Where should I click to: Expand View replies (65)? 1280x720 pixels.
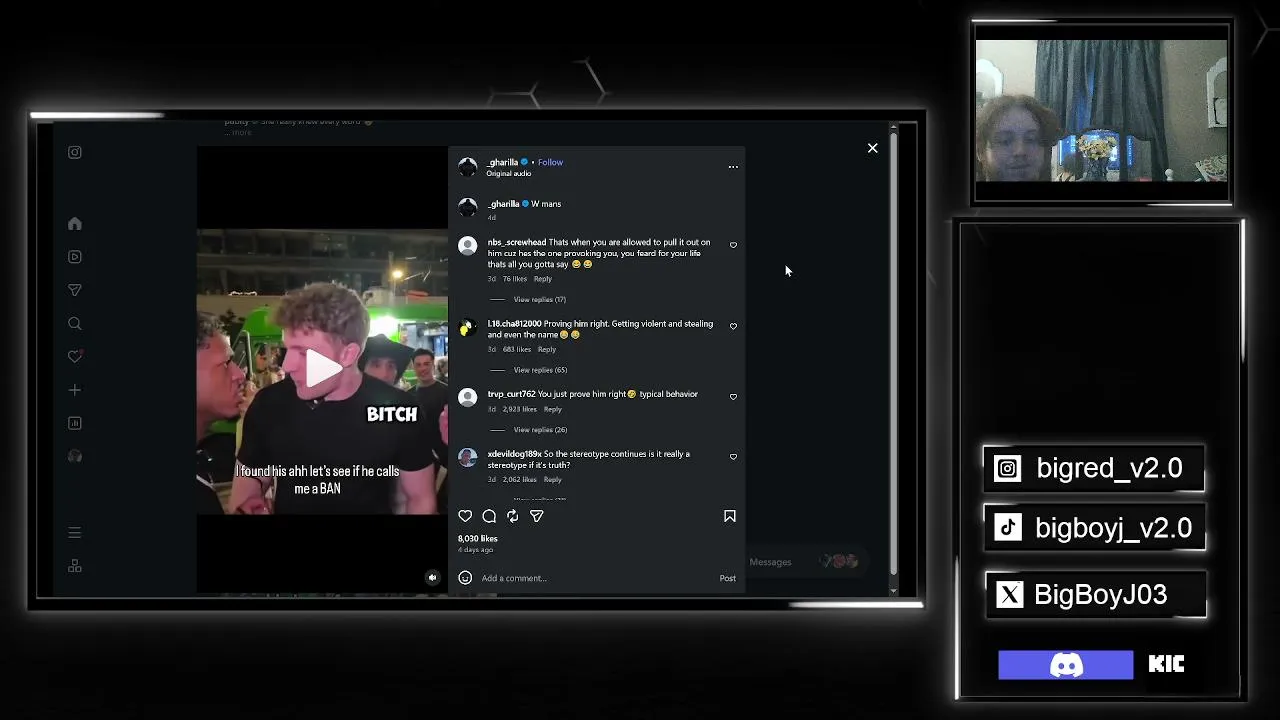click(540, 370)
